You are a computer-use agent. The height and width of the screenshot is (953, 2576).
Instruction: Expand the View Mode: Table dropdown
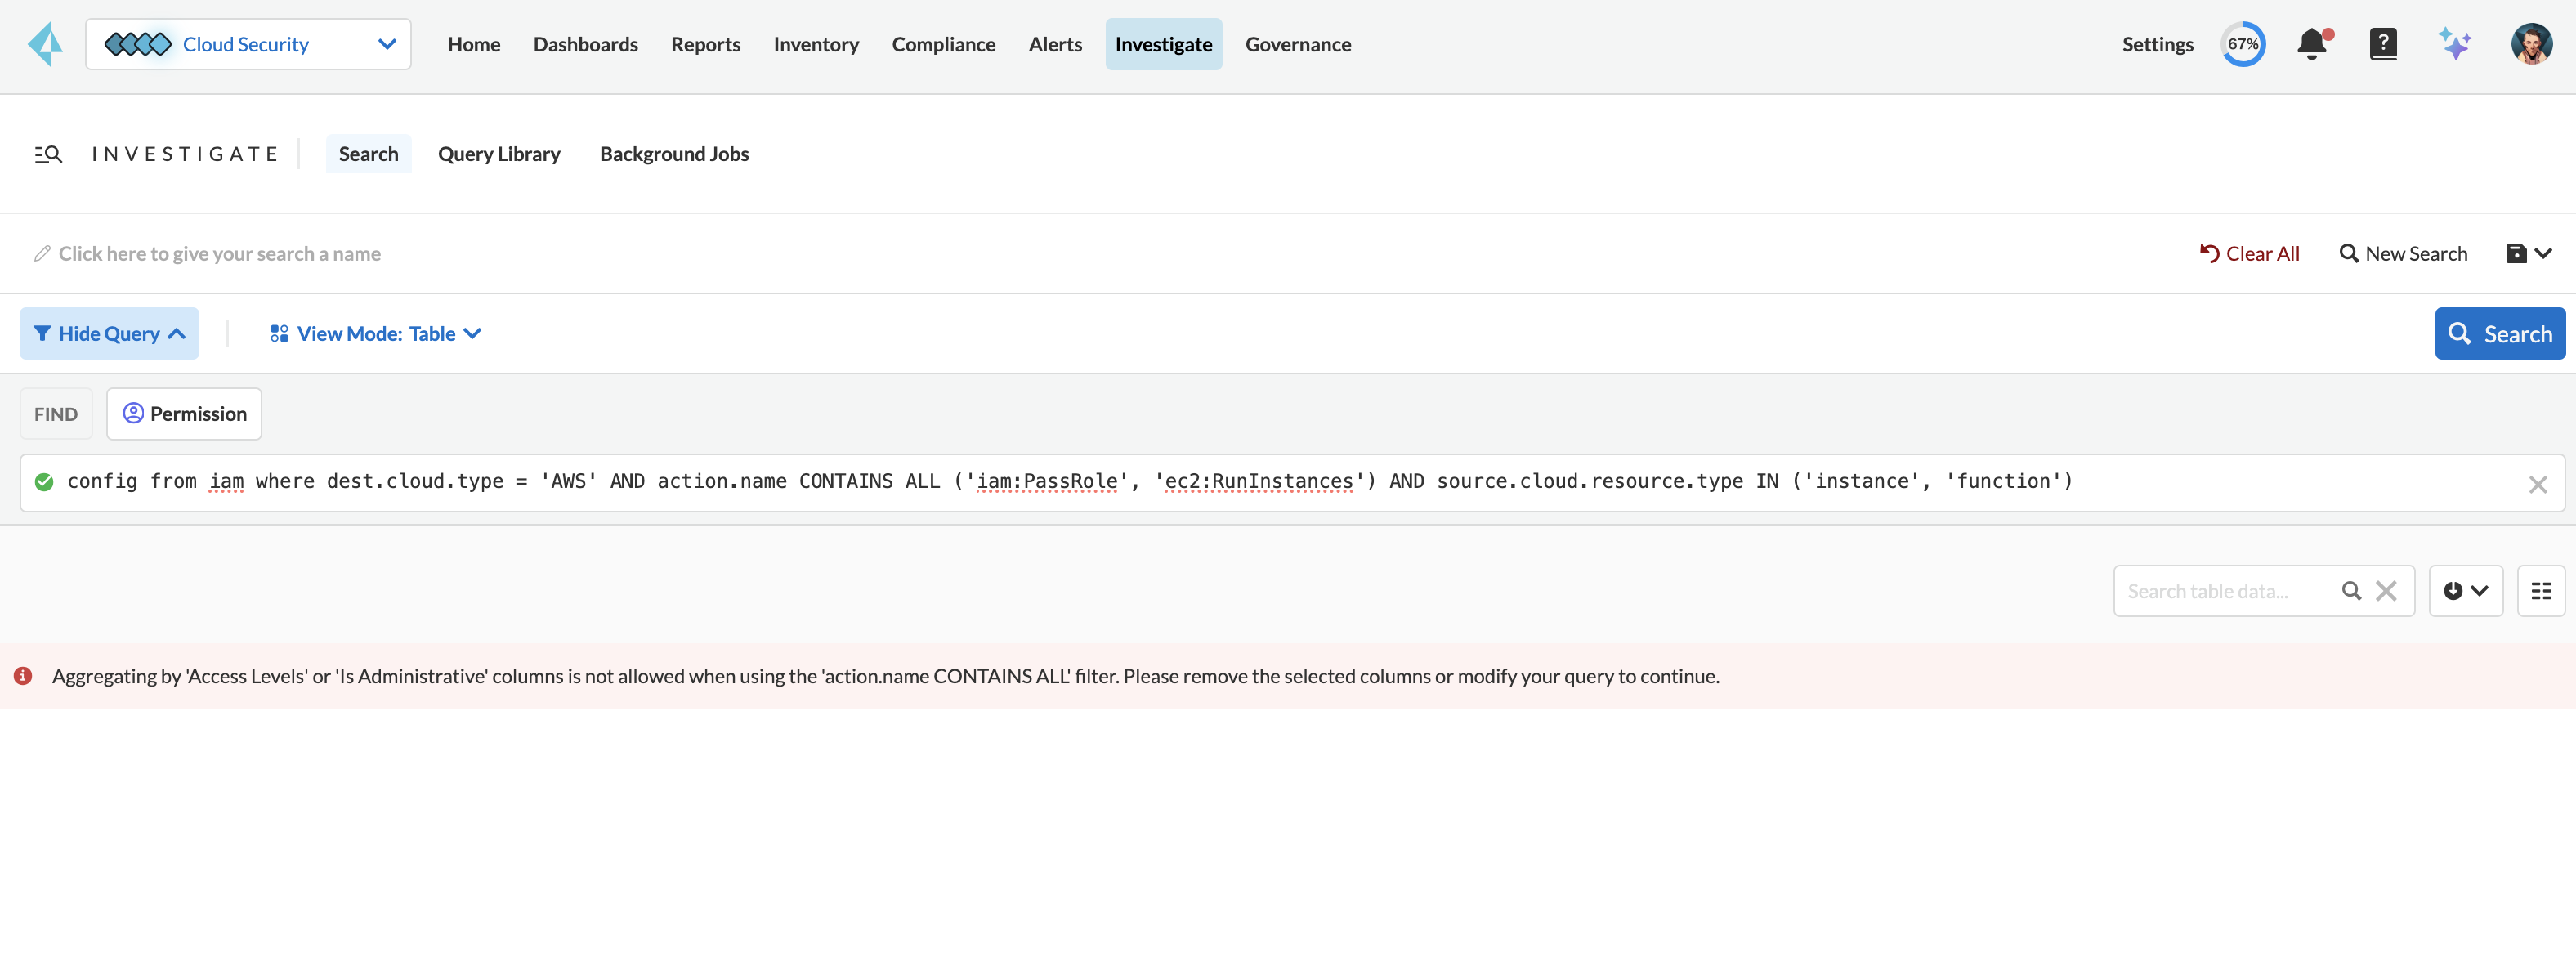click(376, 334)
